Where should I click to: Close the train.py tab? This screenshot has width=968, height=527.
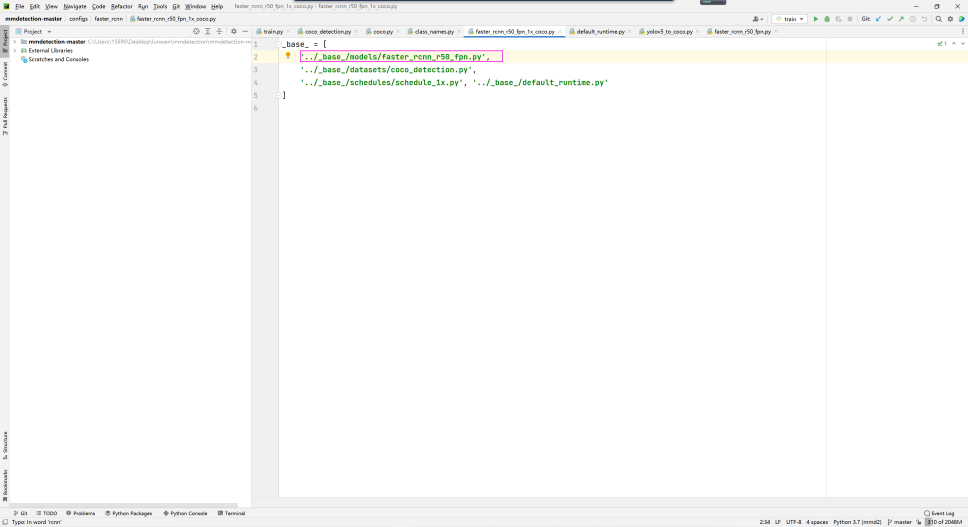coord(288,31)
